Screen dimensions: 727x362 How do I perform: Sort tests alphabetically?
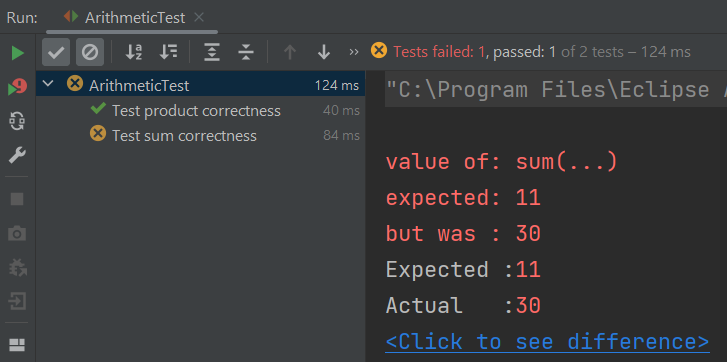click(134, 52)
